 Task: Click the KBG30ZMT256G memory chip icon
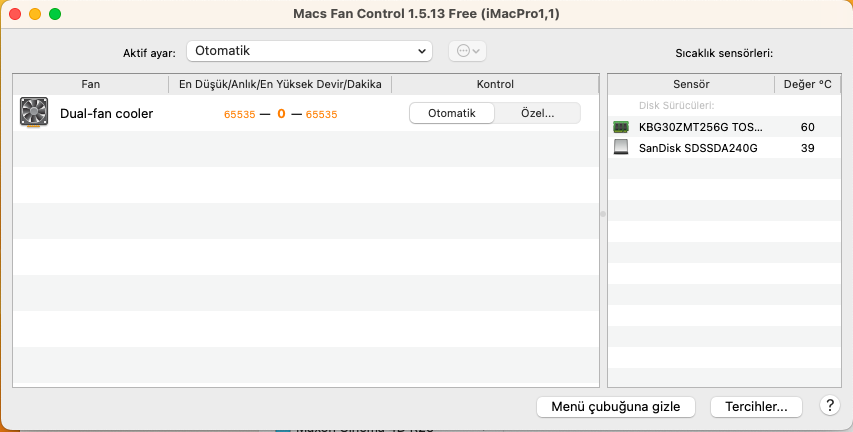[x=621, y=127]
